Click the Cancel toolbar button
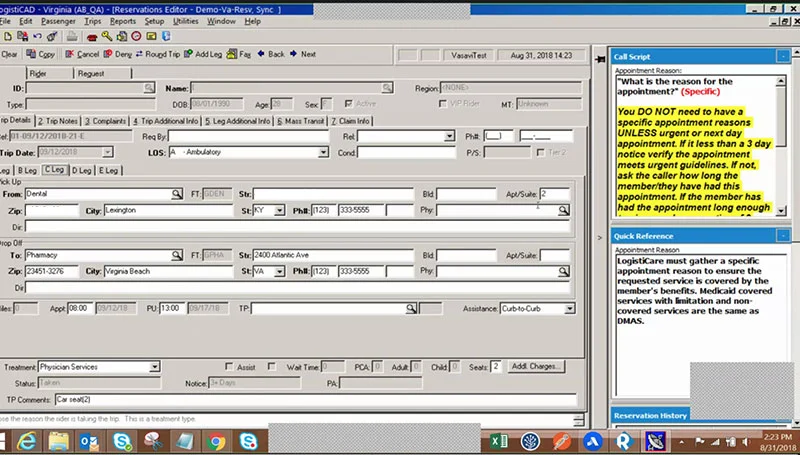Image resolution: width=800 pixels, height=455 pixels. 82,54
